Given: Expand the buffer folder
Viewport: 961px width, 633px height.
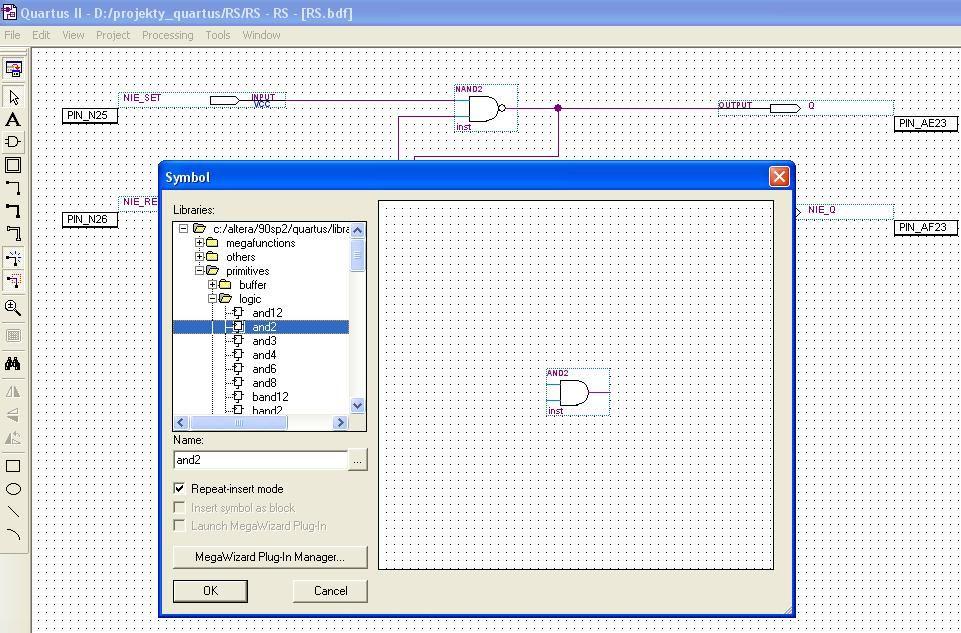Looking at the screenshot, I should tap(212, 284).
